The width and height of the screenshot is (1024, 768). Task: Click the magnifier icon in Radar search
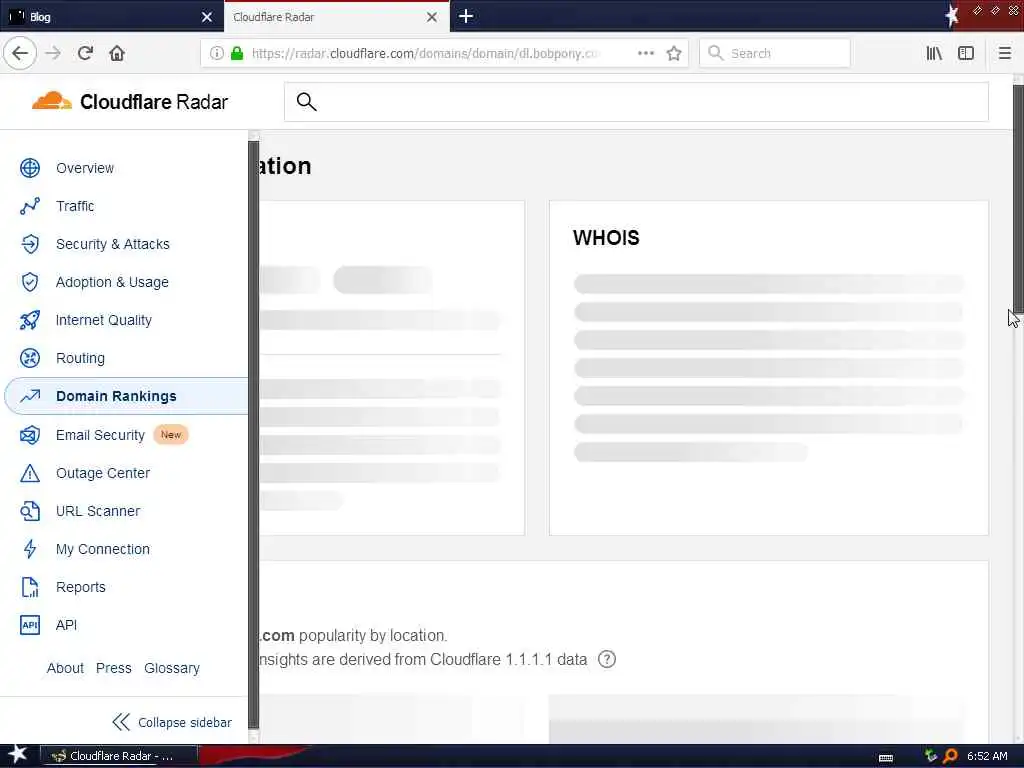[x=306, y=102]
